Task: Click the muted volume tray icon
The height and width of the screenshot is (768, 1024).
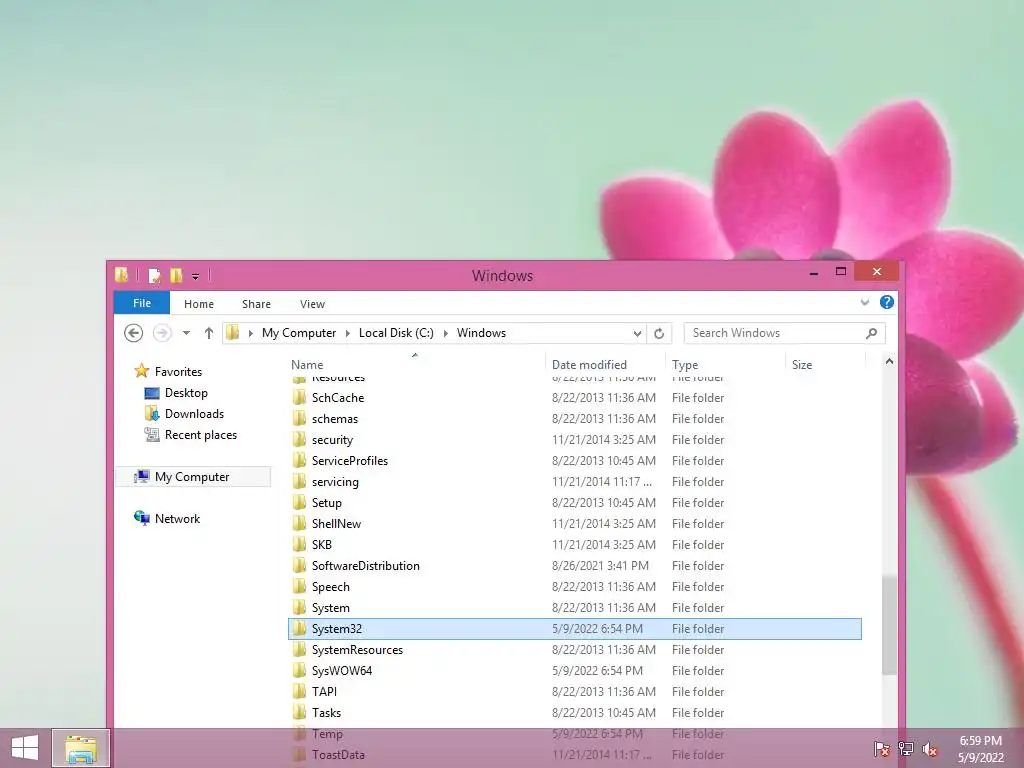Action: click(x=930, y=749)
